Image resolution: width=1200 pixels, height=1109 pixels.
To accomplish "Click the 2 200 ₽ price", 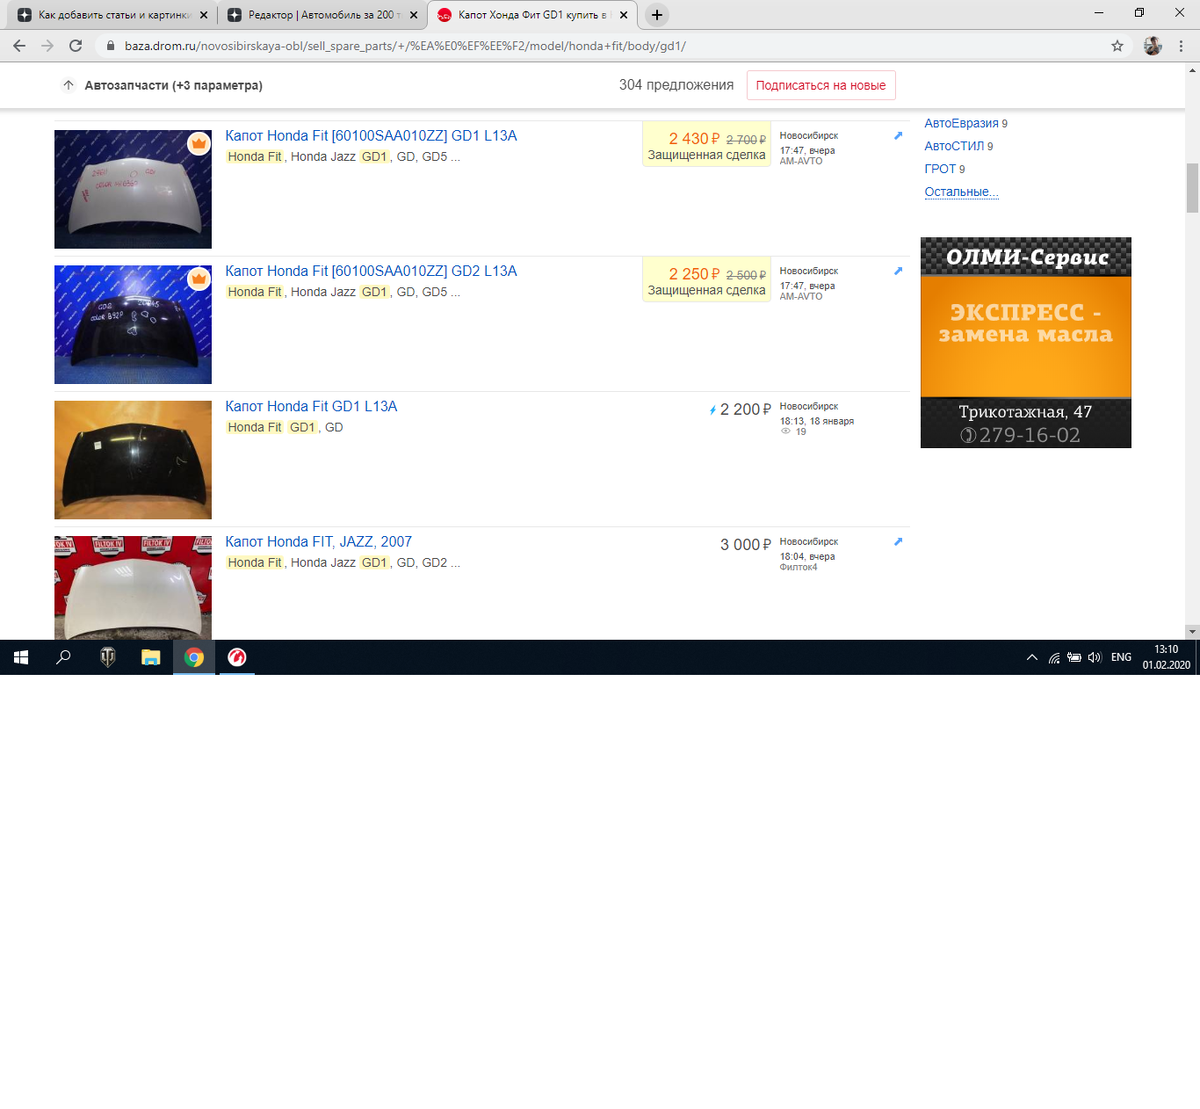I will coord(746,409).
